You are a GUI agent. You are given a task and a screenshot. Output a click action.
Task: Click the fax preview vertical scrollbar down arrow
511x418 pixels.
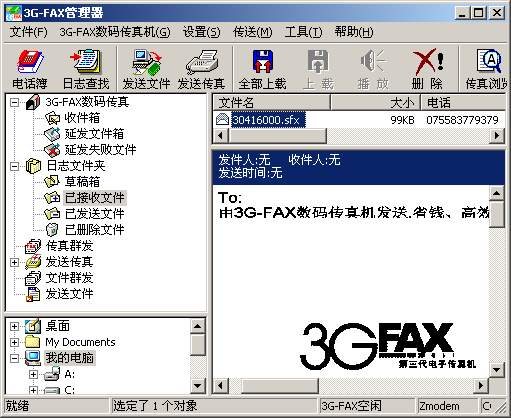tap(496, 369)
